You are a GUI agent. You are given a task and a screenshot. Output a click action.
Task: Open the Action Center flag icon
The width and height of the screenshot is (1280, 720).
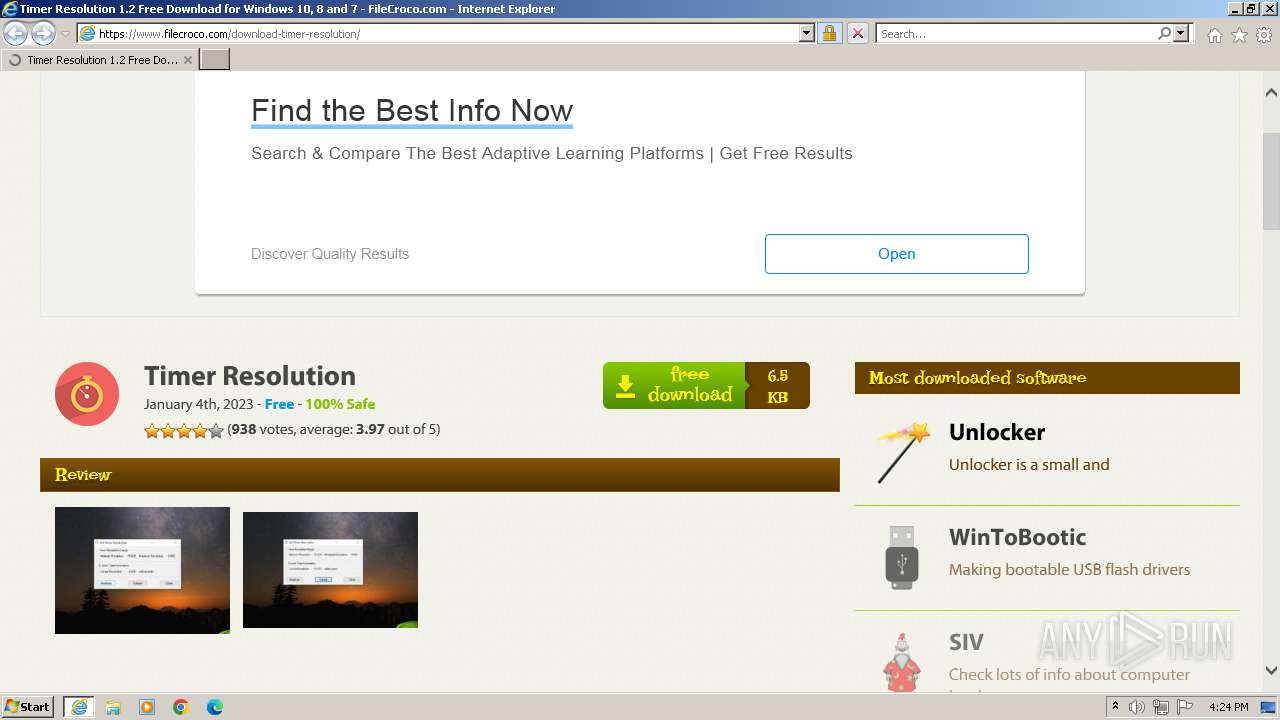[1185, 707]
